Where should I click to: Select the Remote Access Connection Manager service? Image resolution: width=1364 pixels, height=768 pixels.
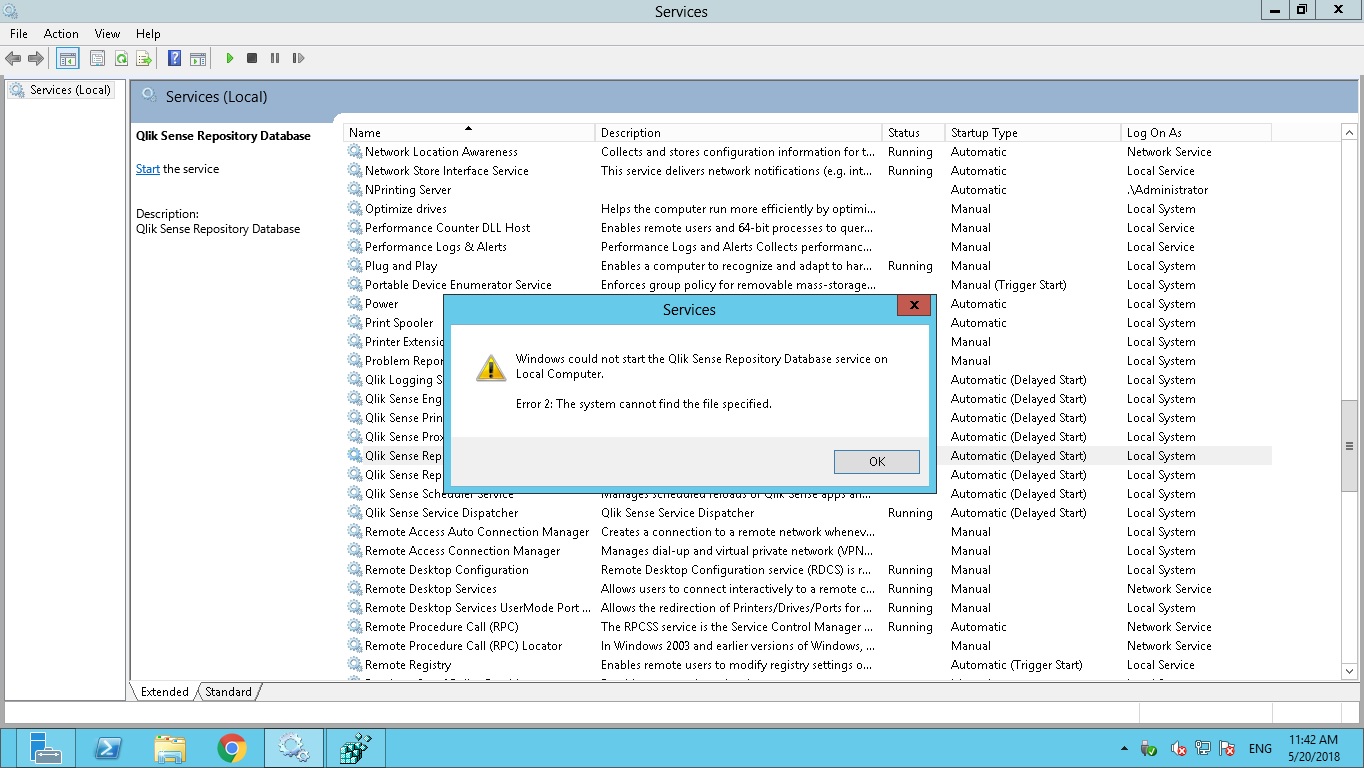coord(808,551)
